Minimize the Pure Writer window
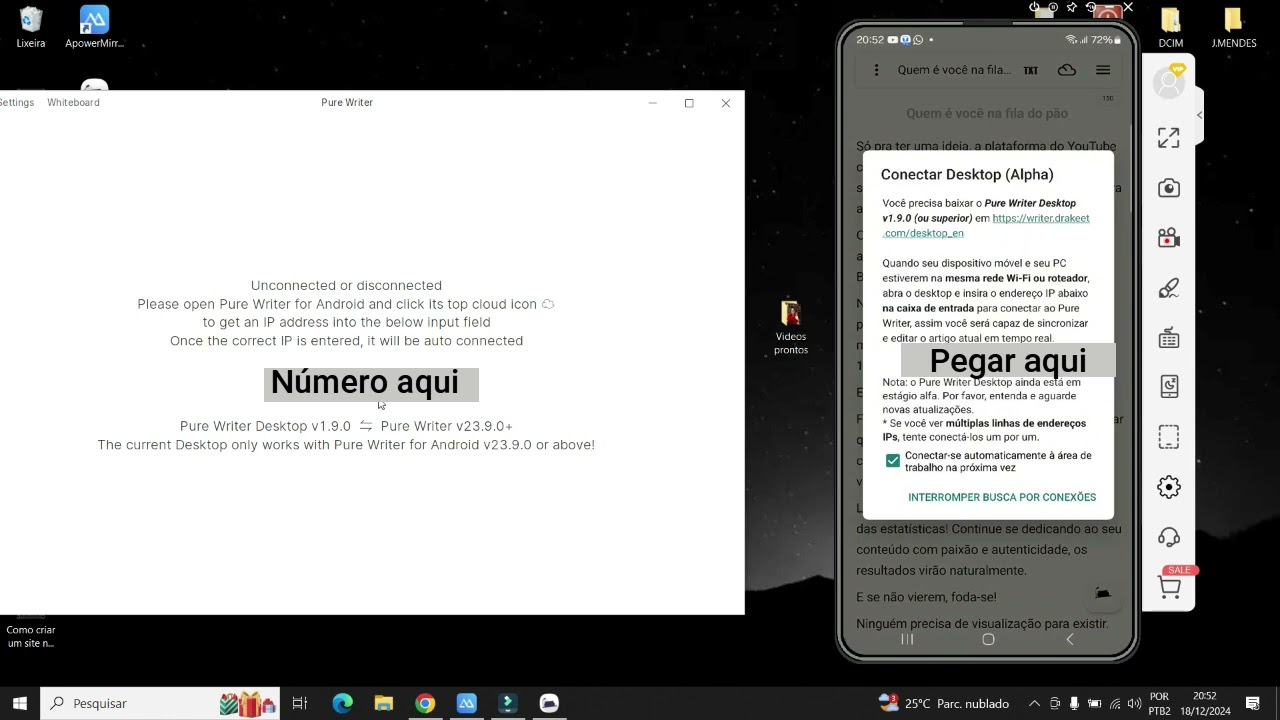 [x=653, y=103]
